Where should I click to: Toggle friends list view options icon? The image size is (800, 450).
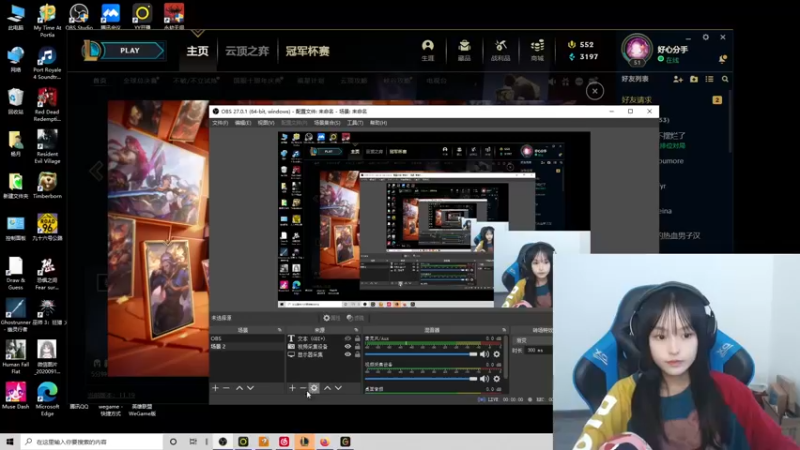click(x=709, y=79)
